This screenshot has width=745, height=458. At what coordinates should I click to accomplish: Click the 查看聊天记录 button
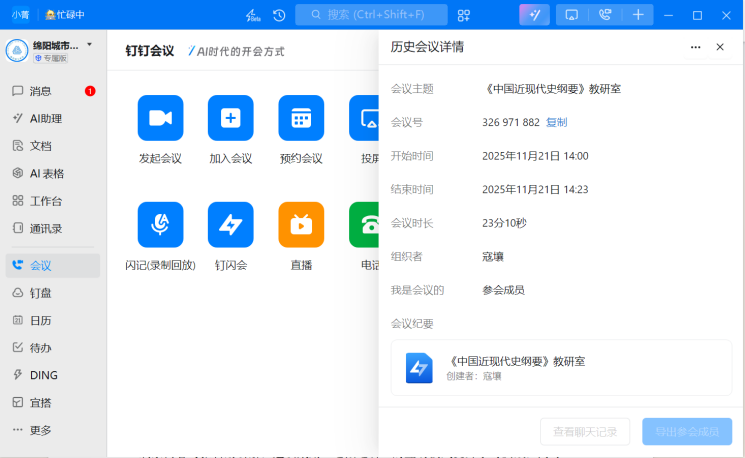[585, 431]
